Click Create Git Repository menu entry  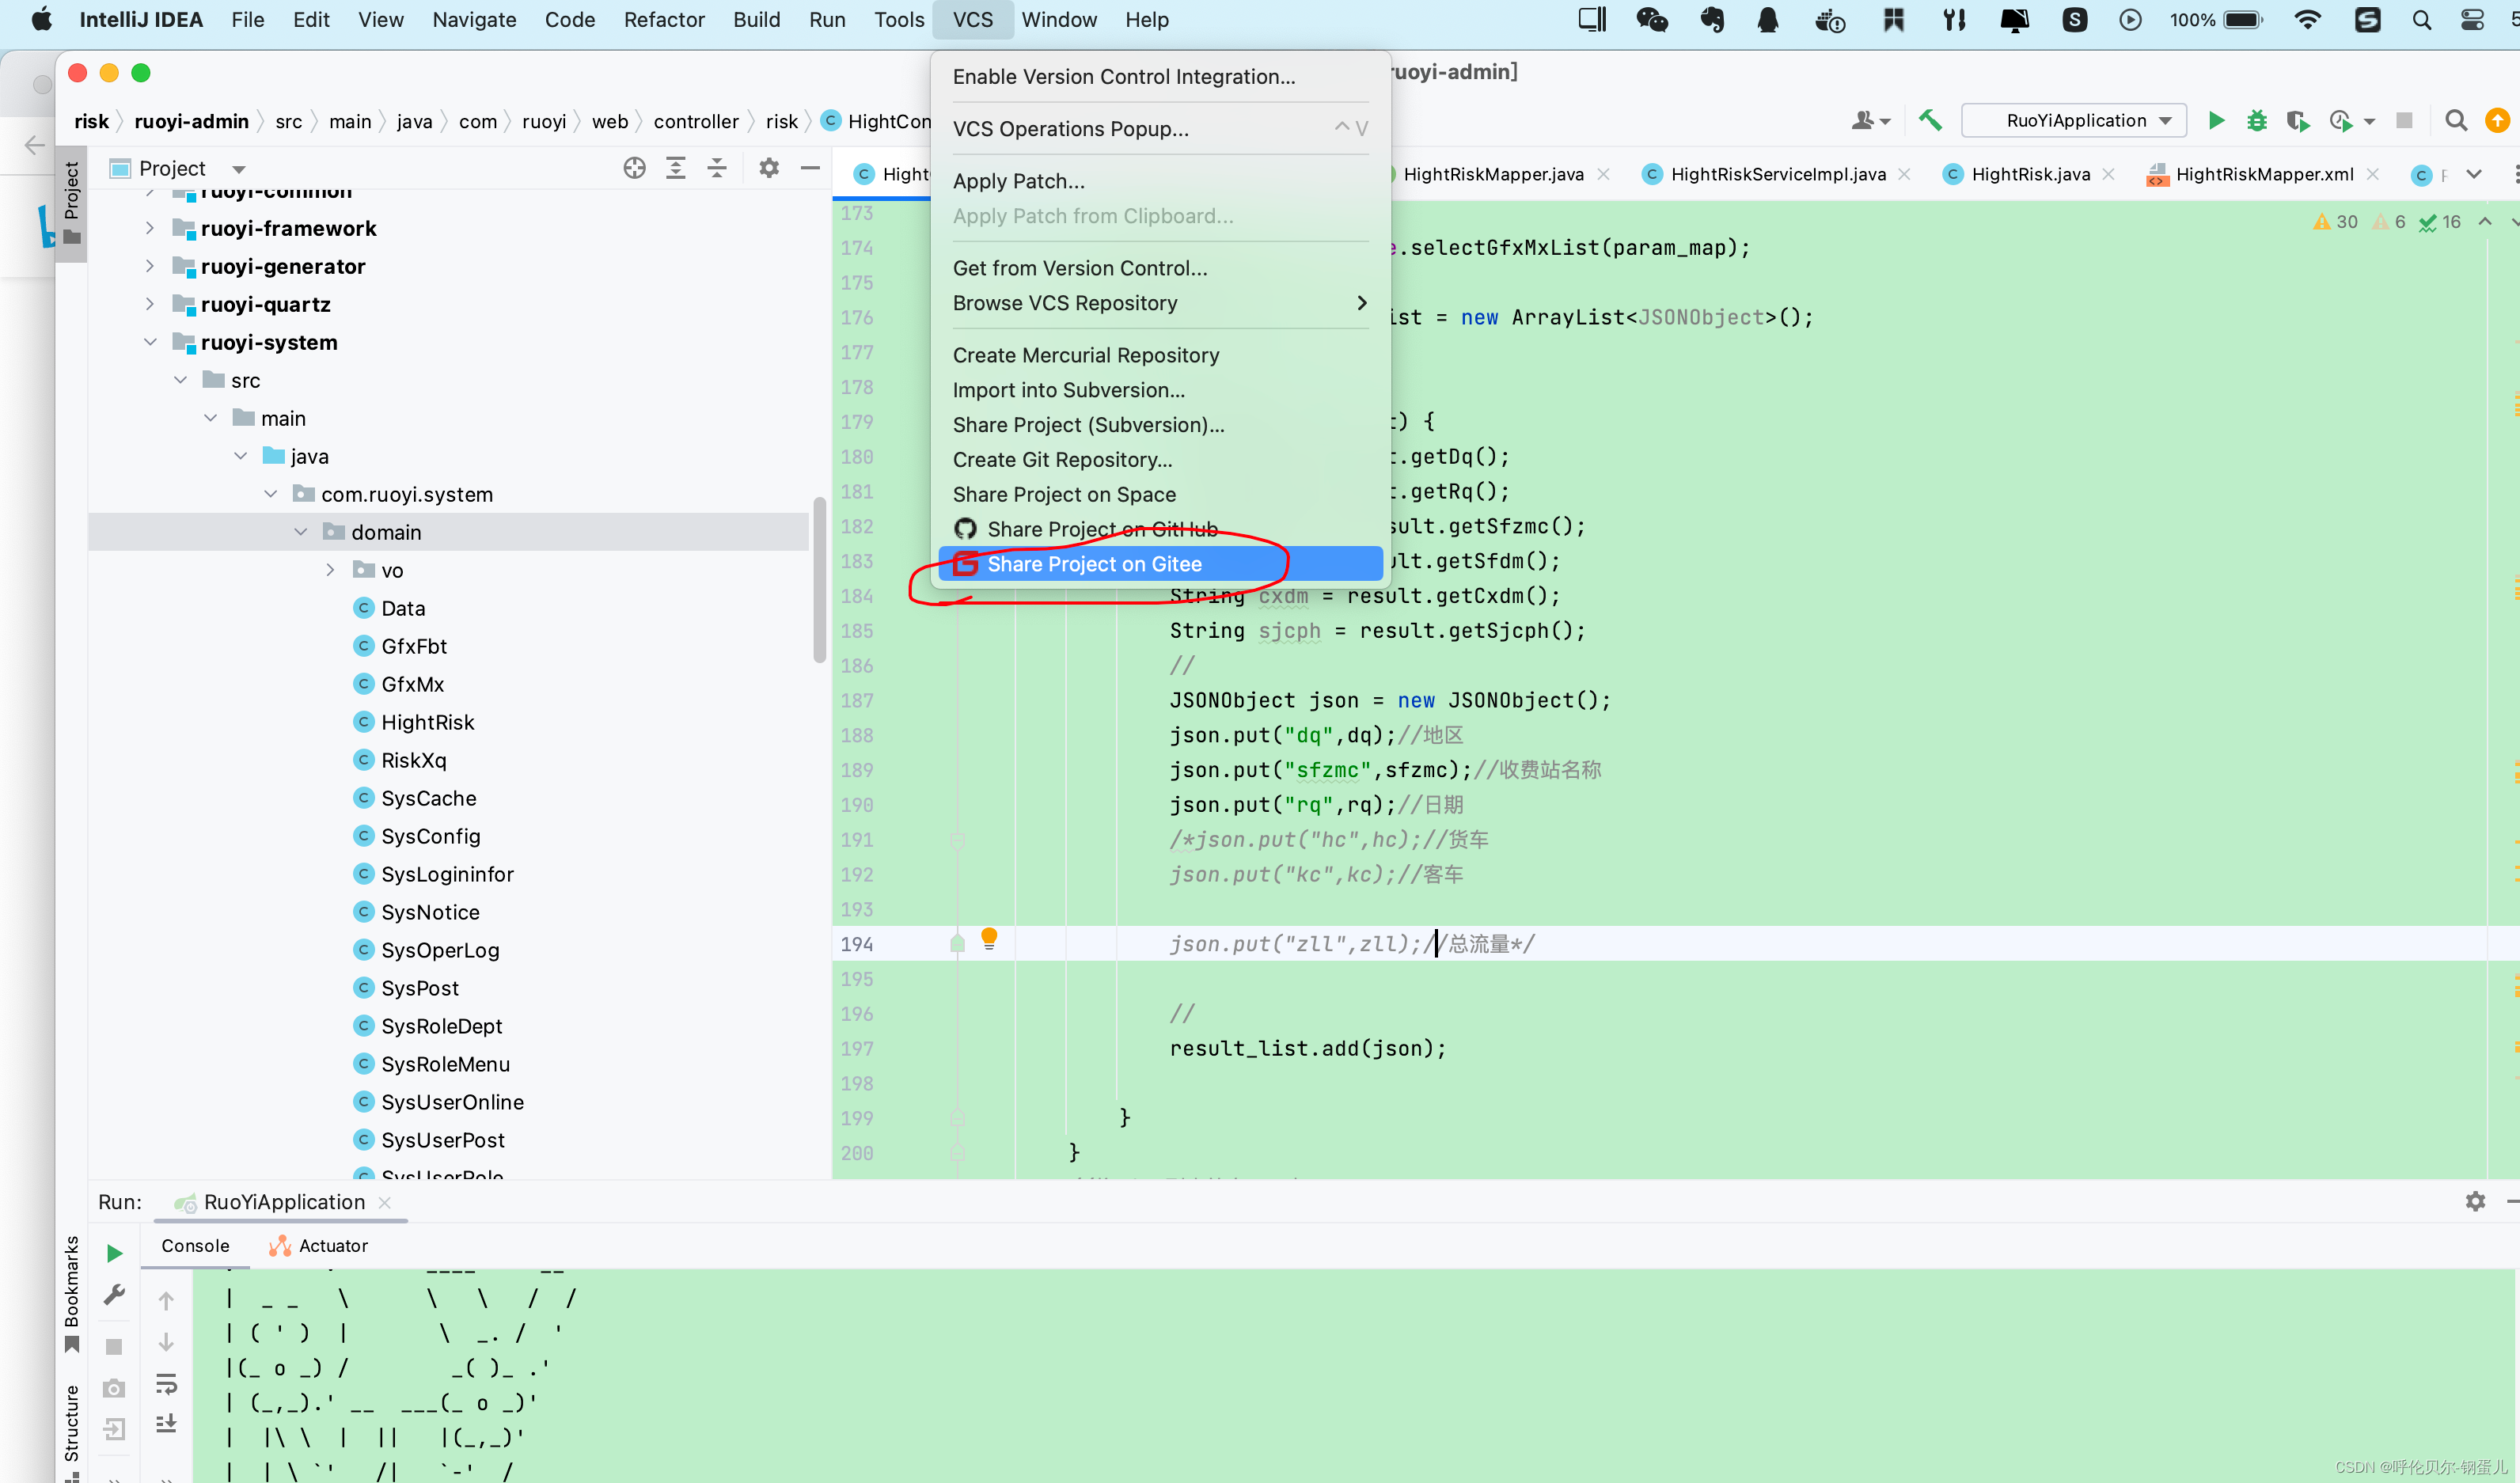(1062, 459)
